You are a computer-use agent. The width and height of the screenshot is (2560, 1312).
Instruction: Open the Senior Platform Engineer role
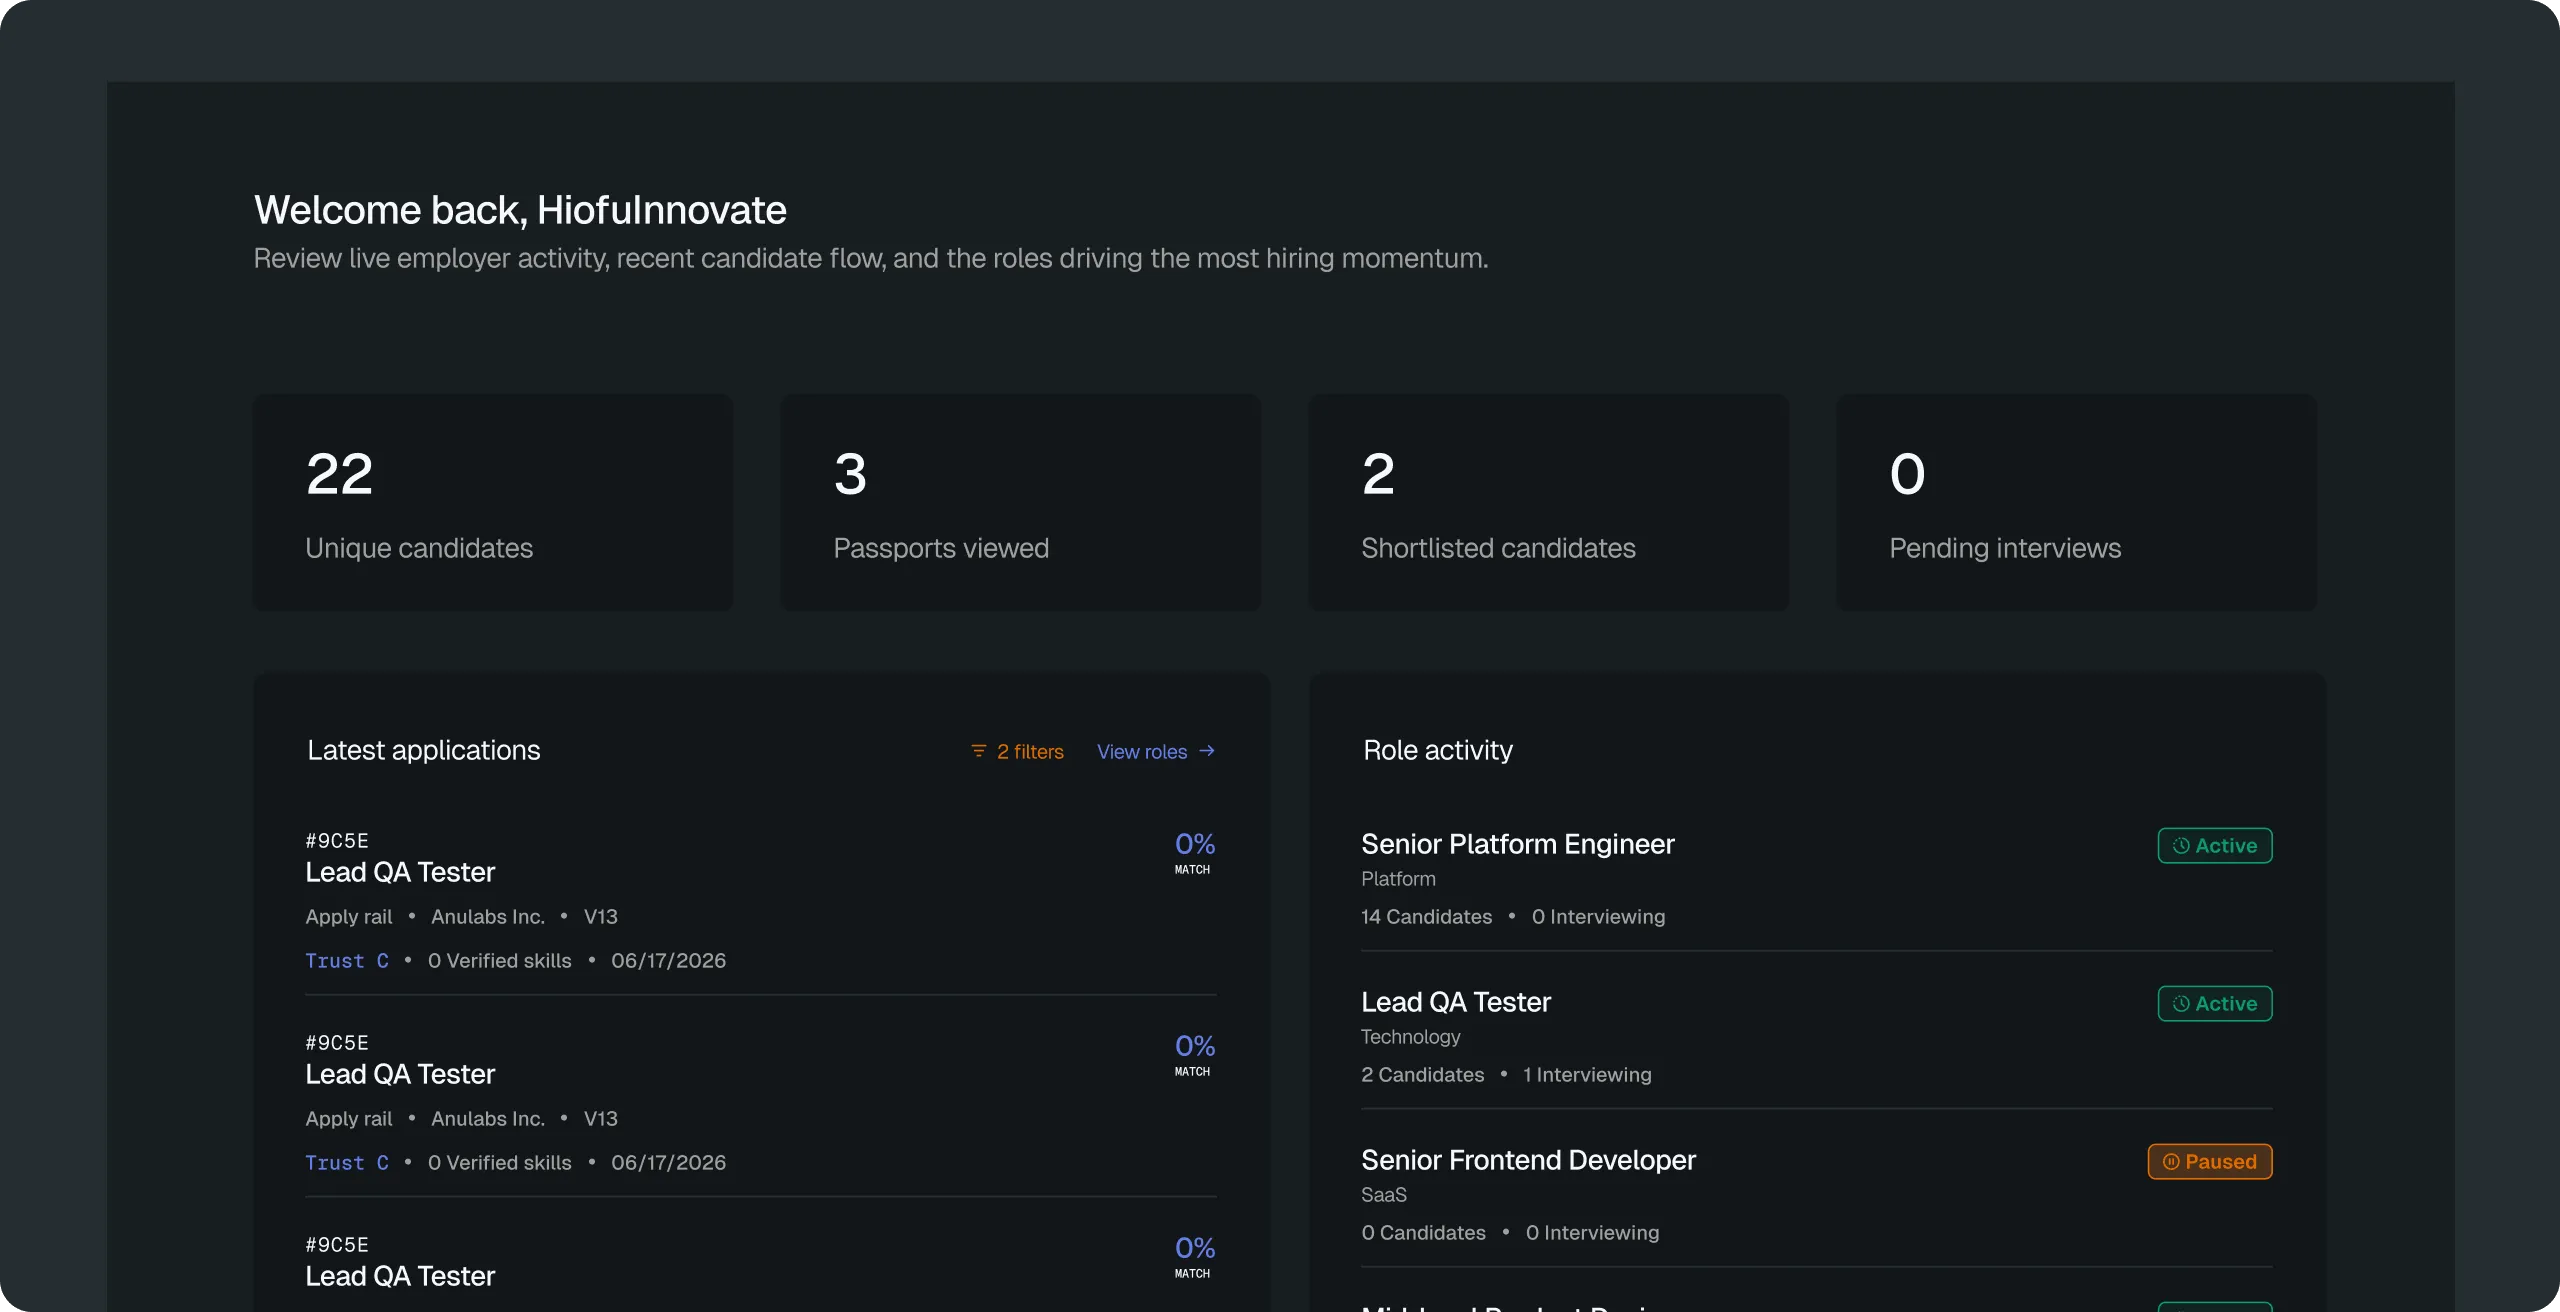(x=1817, y=878)
